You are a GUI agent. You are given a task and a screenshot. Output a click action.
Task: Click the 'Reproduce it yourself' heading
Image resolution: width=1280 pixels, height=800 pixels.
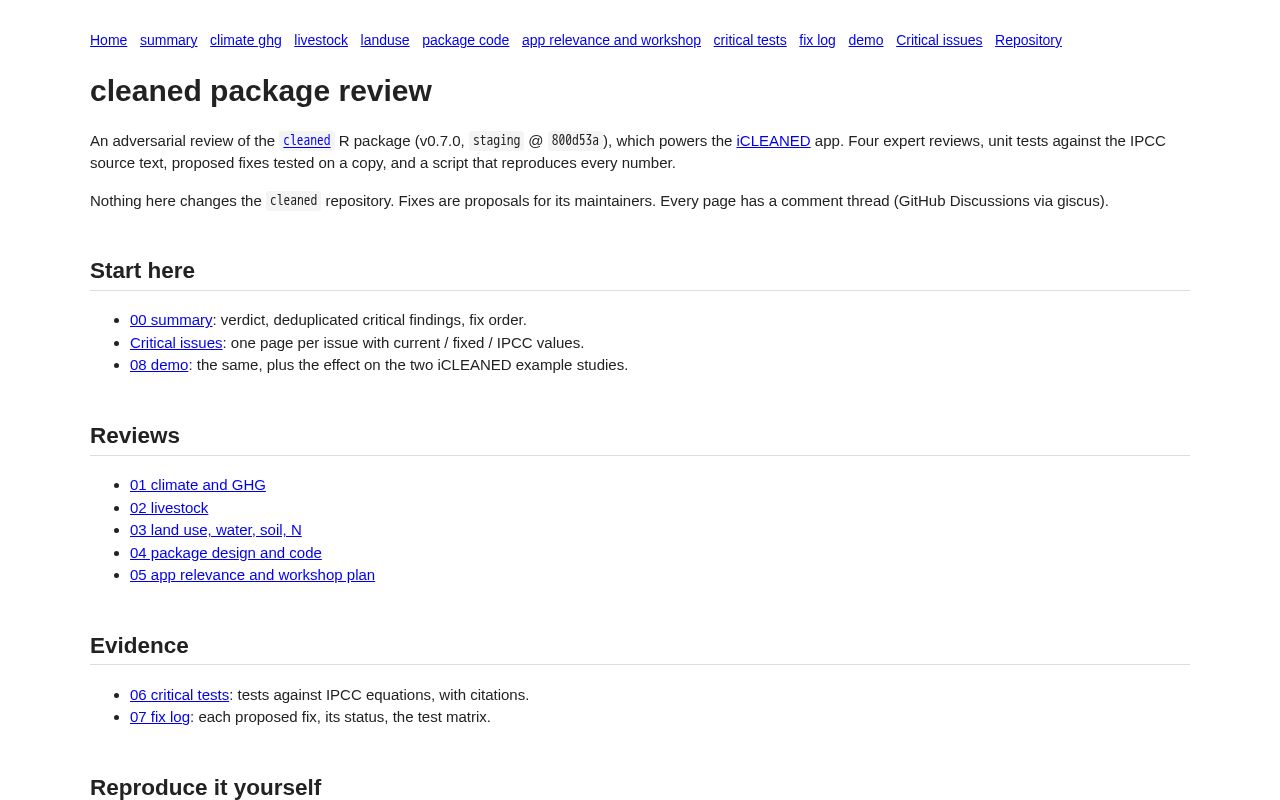click(205, 788)
